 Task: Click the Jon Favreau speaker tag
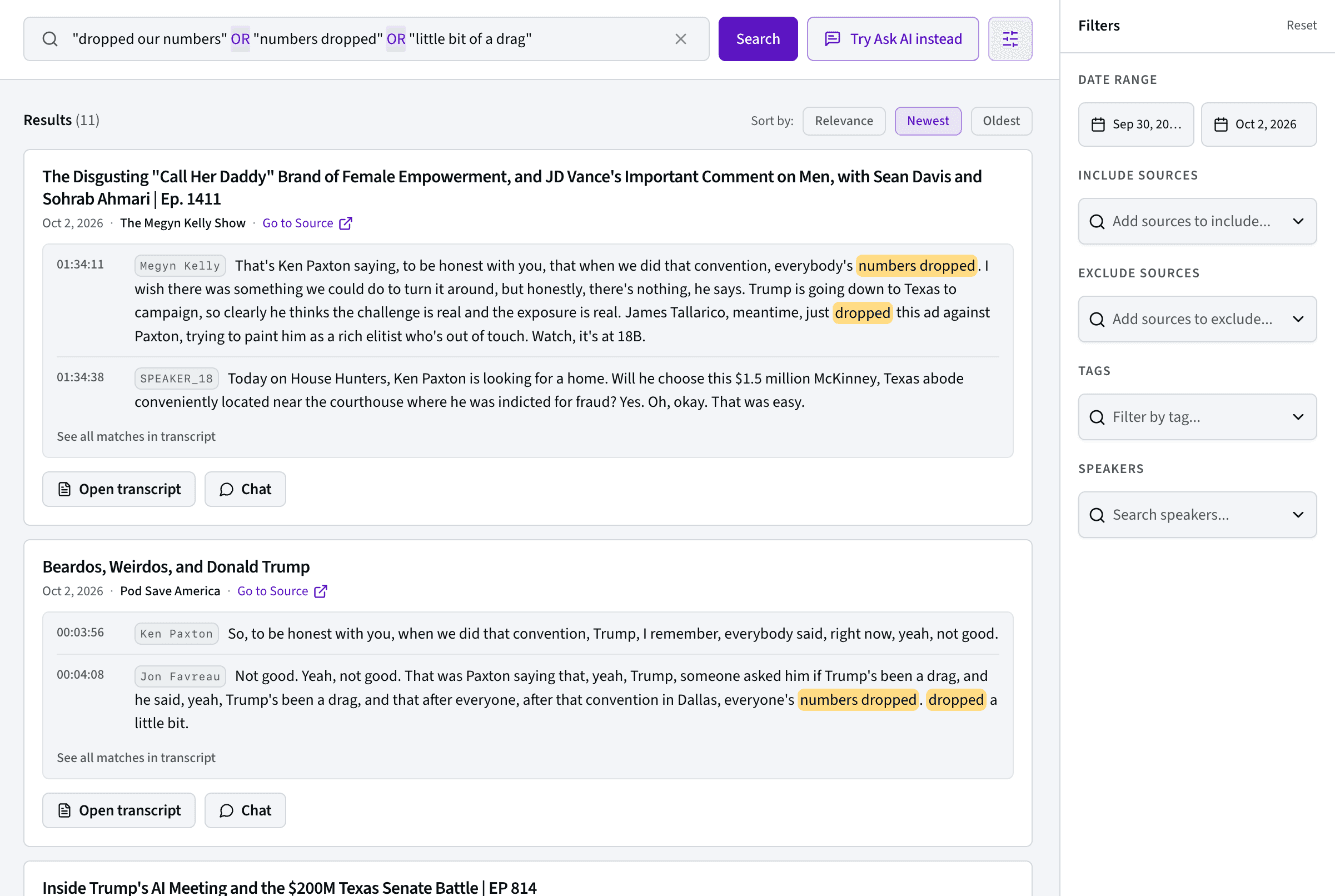(x=180, y=677)
